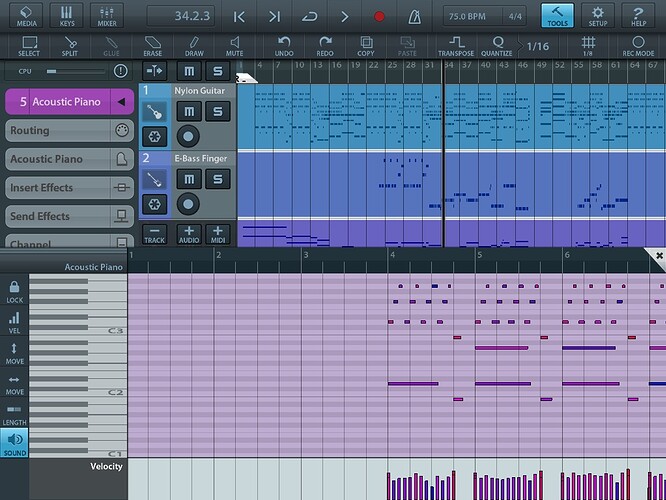666x500 pixels.
Task: Mute the Nylon Guitar track
Action: tap(188, 110)
